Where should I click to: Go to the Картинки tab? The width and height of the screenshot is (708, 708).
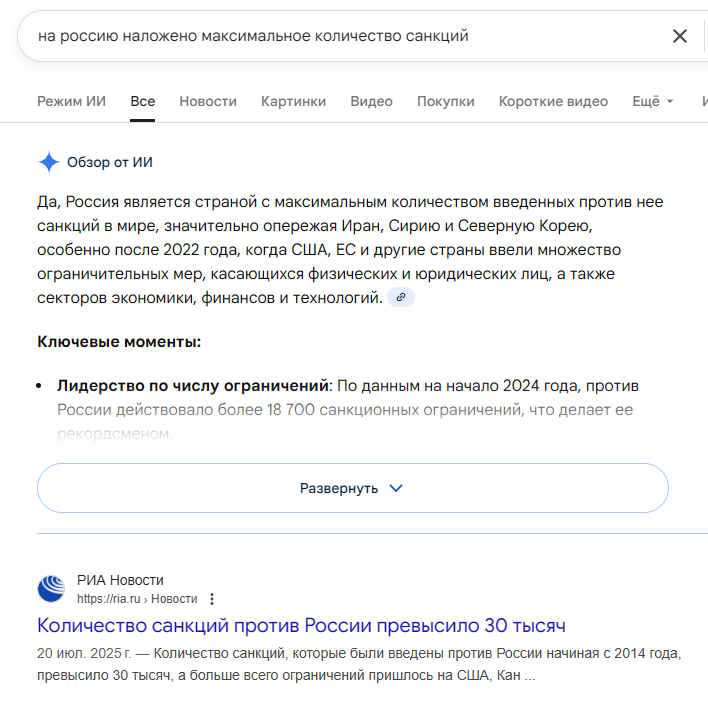tap(293, 101)
